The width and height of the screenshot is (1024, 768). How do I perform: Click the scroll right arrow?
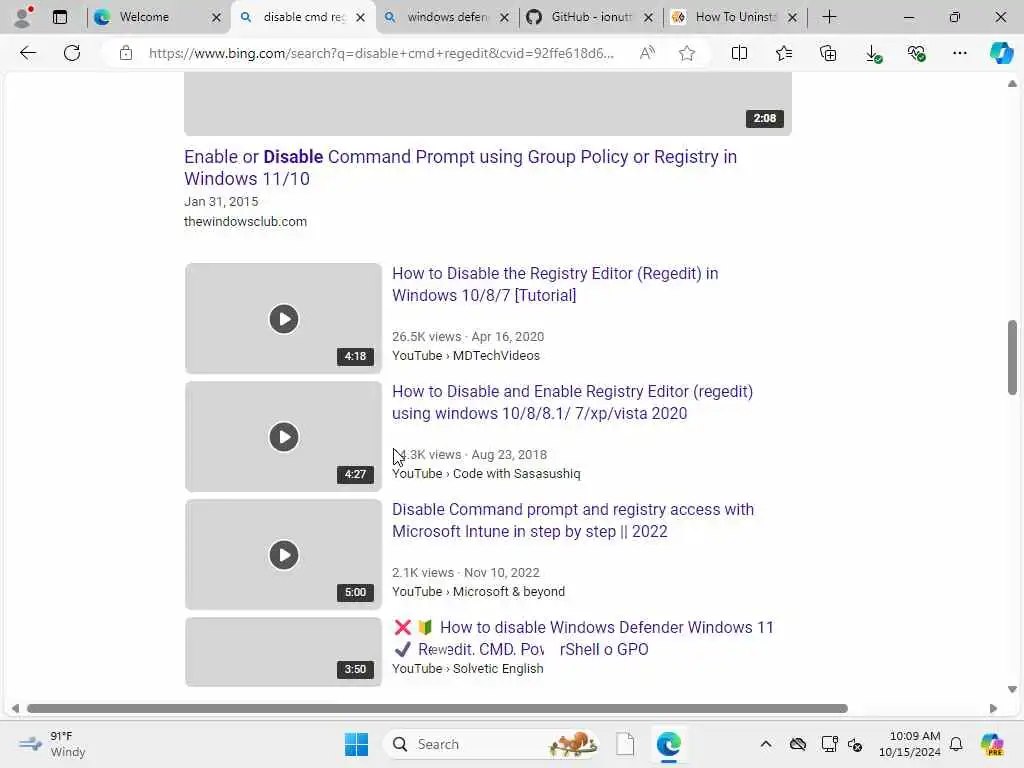point(993,709)
